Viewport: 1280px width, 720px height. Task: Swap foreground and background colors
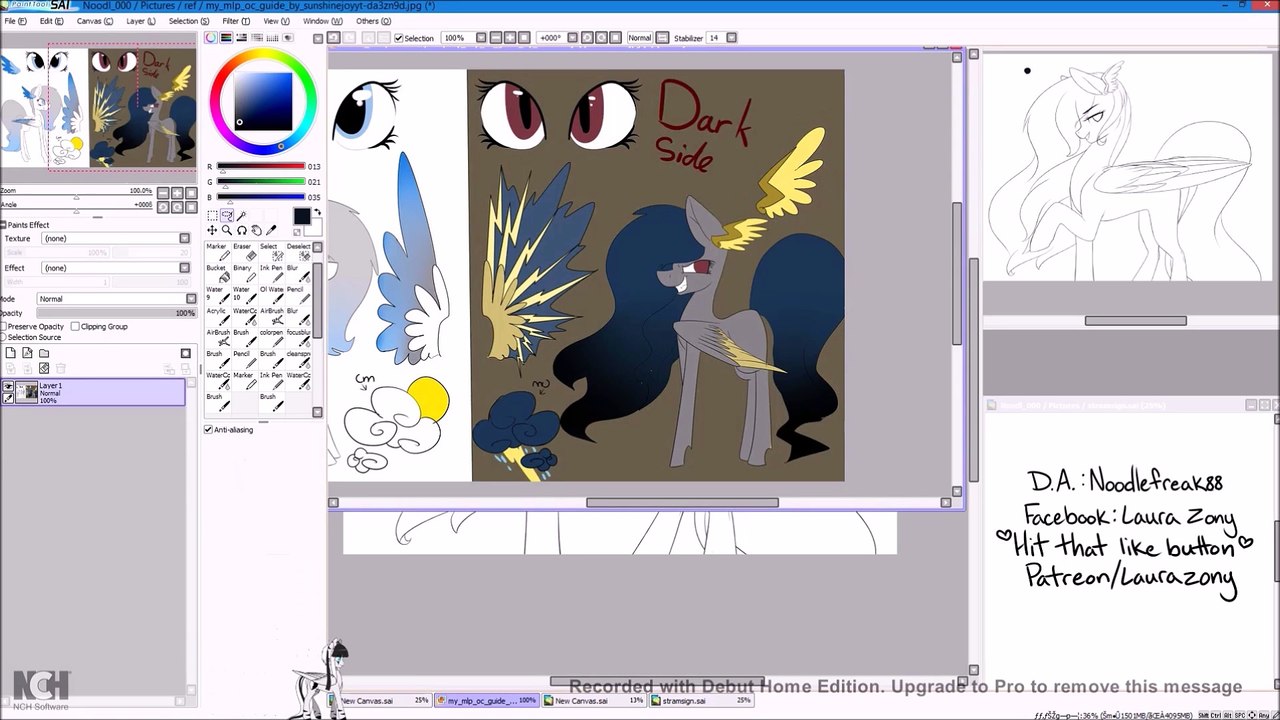(x=317, y=212)
